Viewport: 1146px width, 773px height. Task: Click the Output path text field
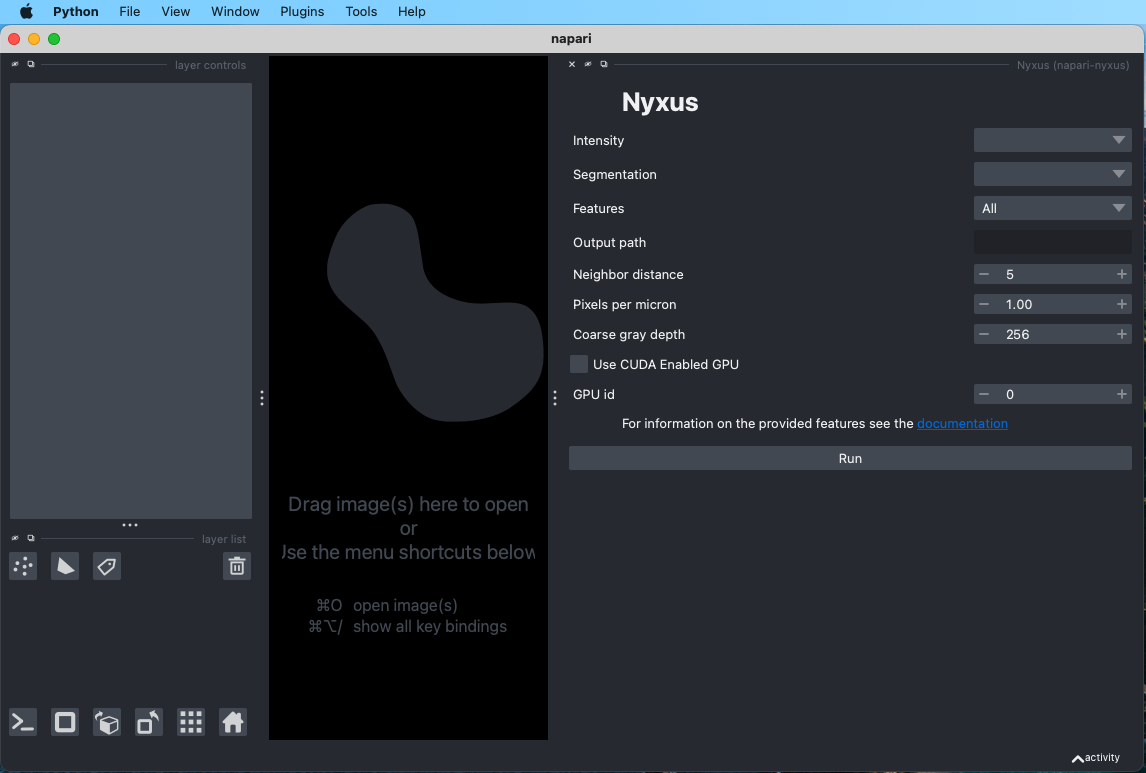(x=1052, y=242)
